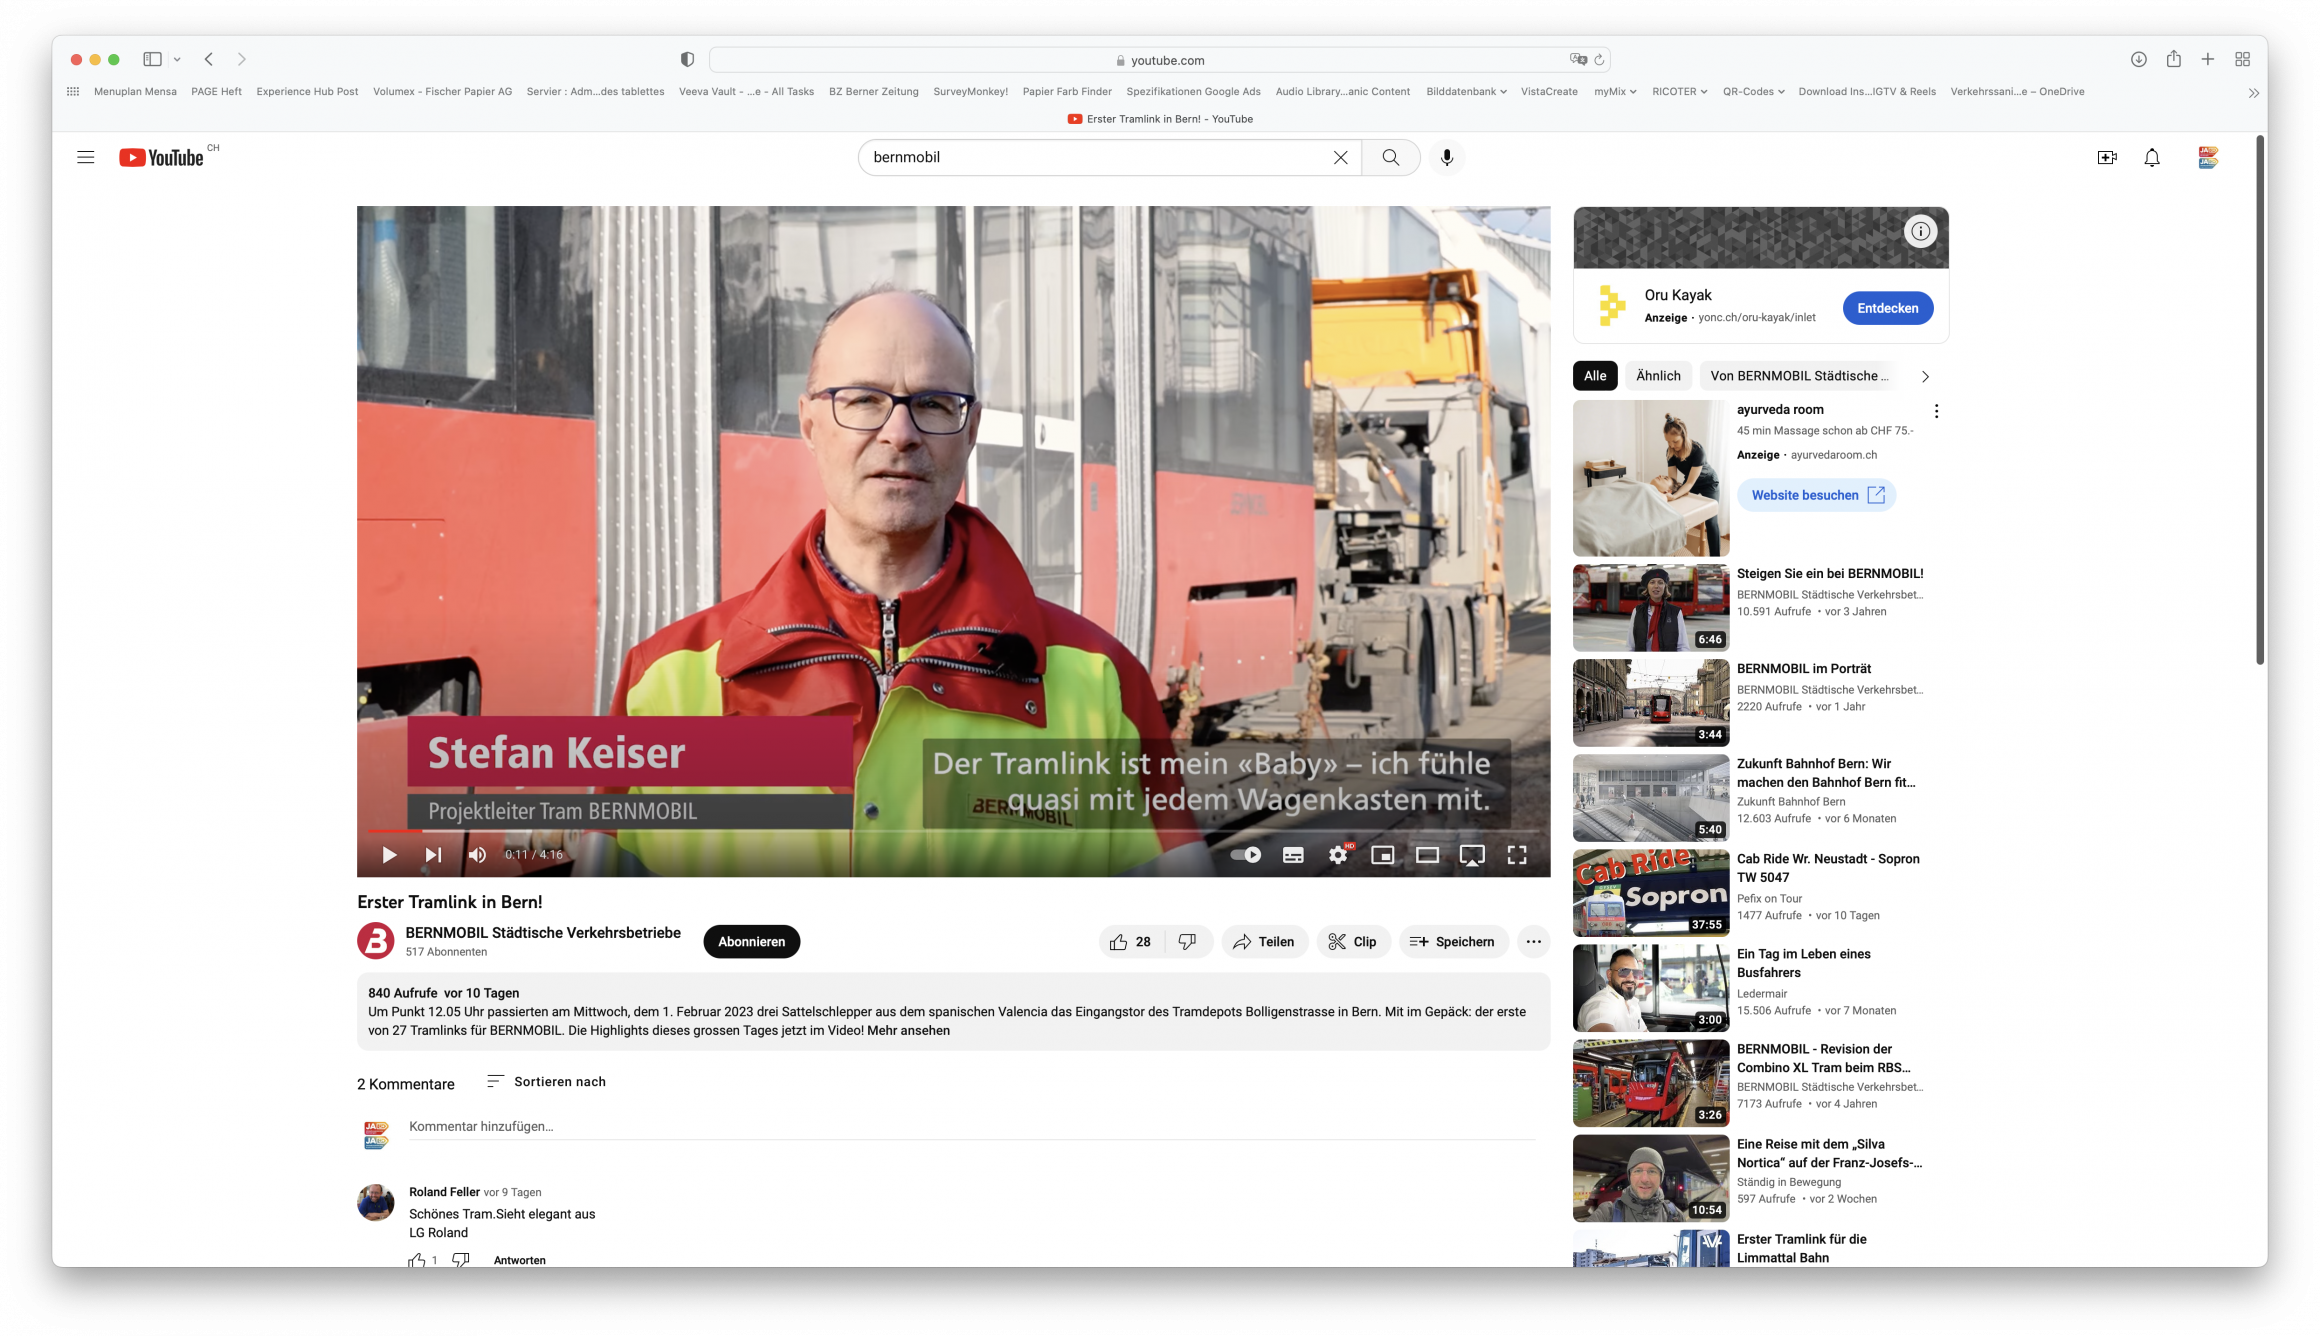Dislike the video with thumbs down
2320x1336 pixels.
click(x=1188, y=942)
